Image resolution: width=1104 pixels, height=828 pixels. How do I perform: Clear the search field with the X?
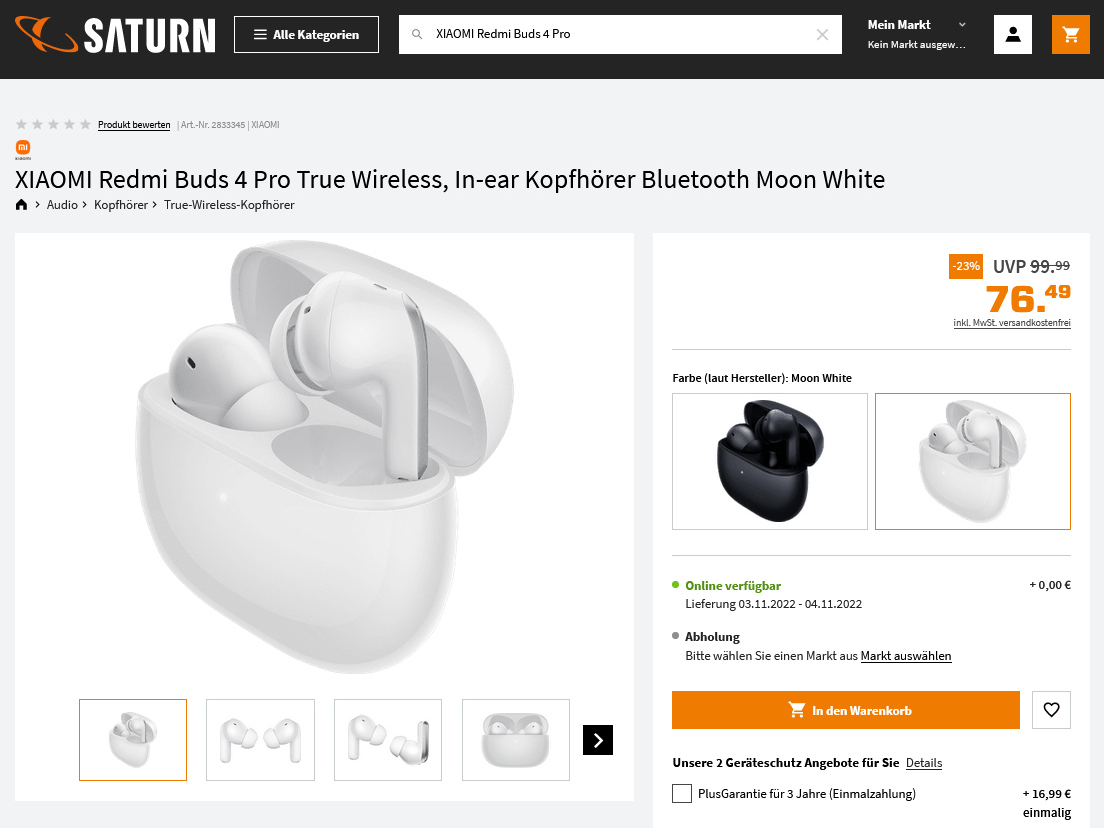click(x=822, y=35)
